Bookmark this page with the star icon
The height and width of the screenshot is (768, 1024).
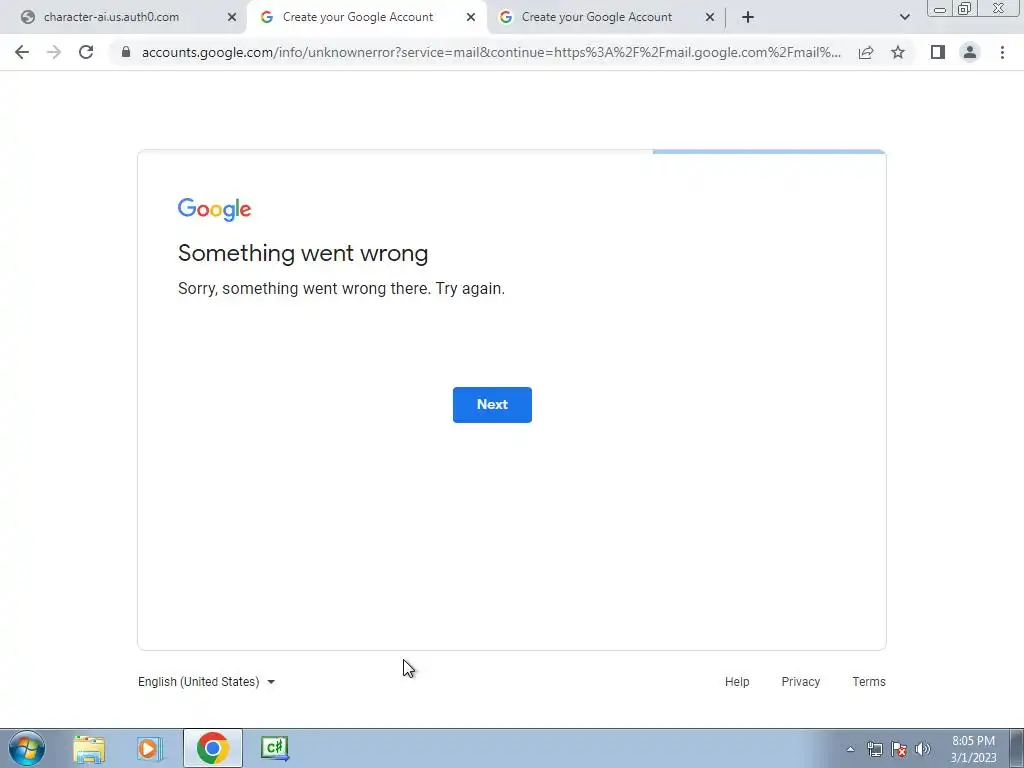coord(898,52)
